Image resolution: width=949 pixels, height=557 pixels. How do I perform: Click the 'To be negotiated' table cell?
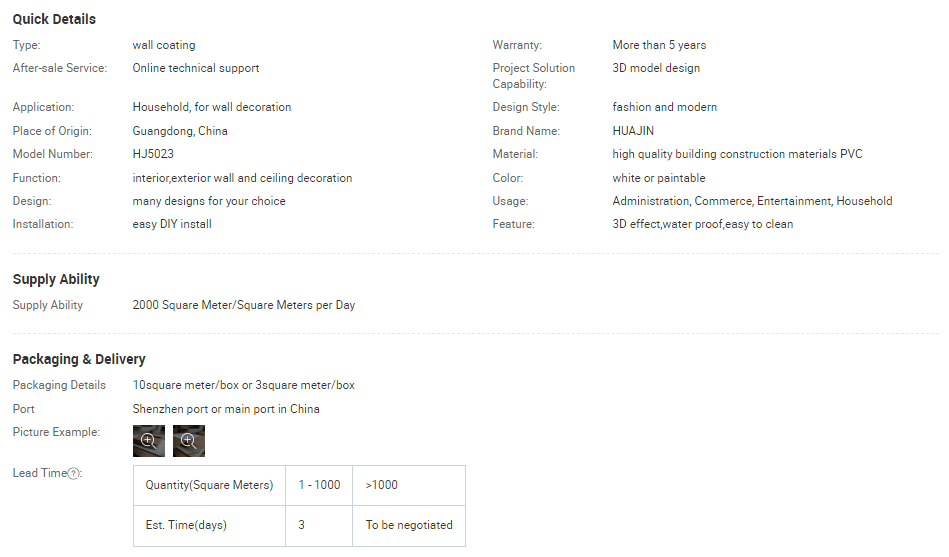coord(408,525)
